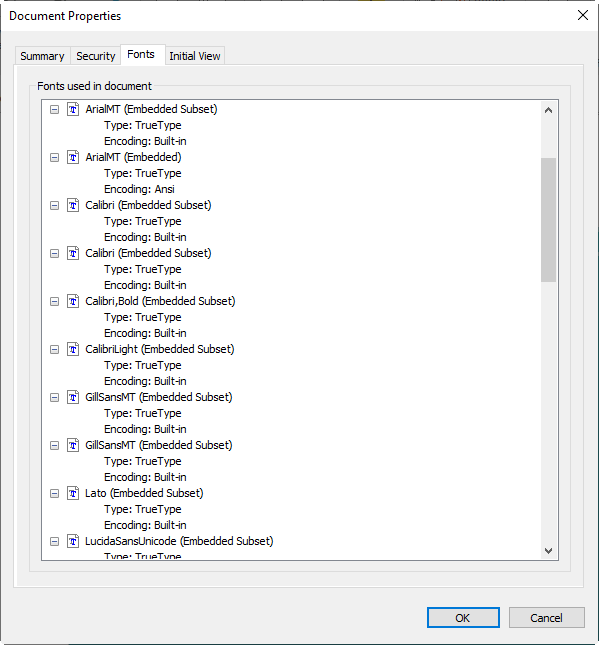
Task: Select 'Type: TrueType' under ArialMT (Embedded)
Action: point(143,174)
